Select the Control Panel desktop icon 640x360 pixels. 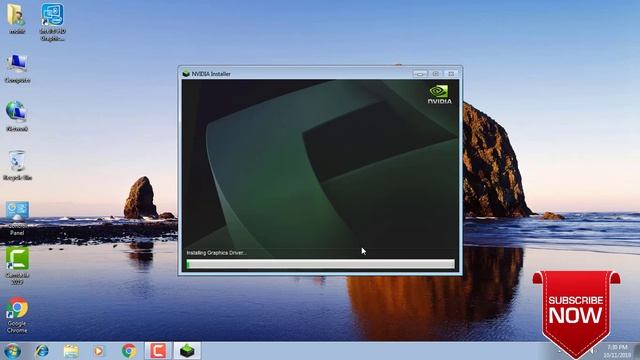pos(17,218)
